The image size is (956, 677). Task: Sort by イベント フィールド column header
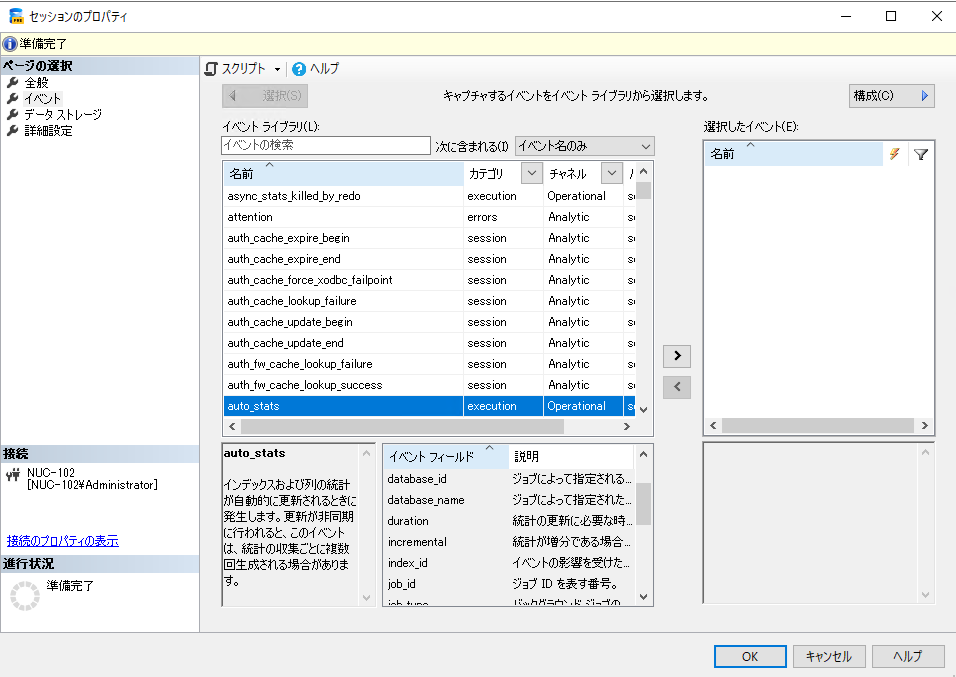[446, 456]
